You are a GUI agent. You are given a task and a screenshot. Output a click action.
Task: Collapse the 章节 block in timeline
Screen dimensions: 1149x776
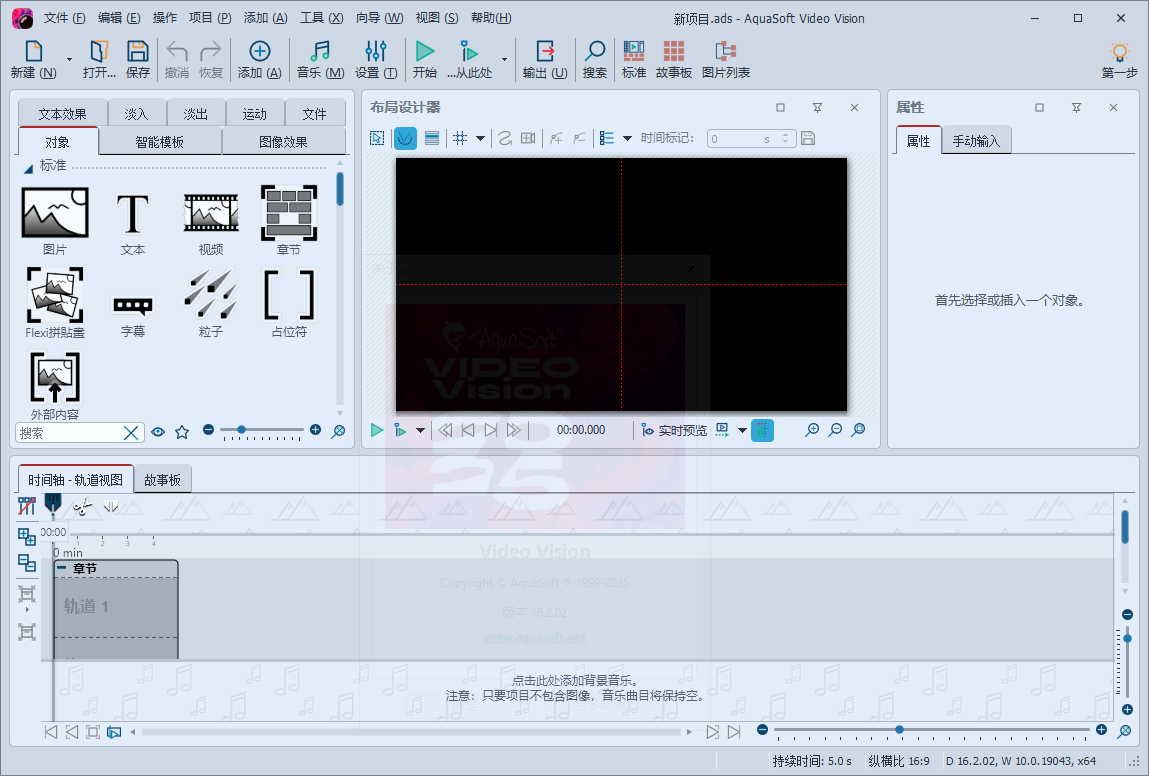coord(62,567)
